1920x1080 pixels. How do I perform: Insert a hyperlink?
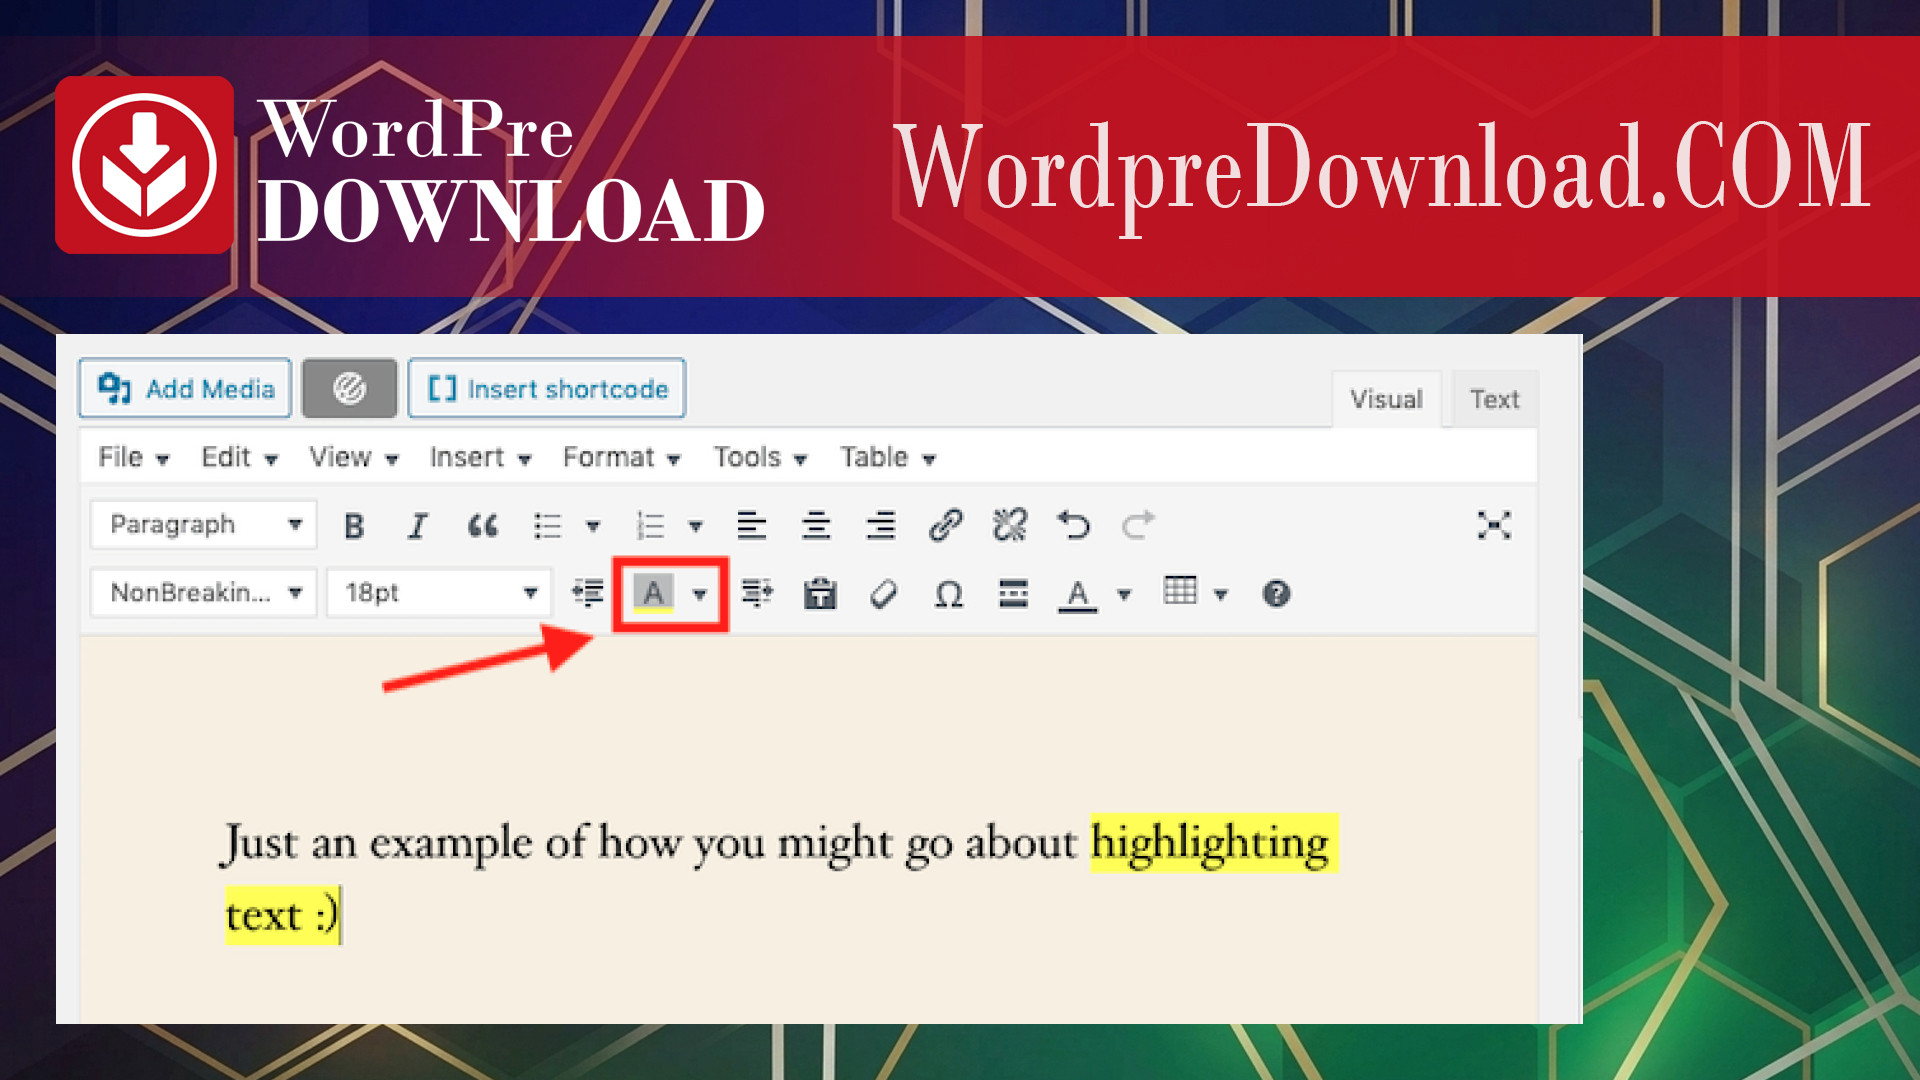[945, 526]
